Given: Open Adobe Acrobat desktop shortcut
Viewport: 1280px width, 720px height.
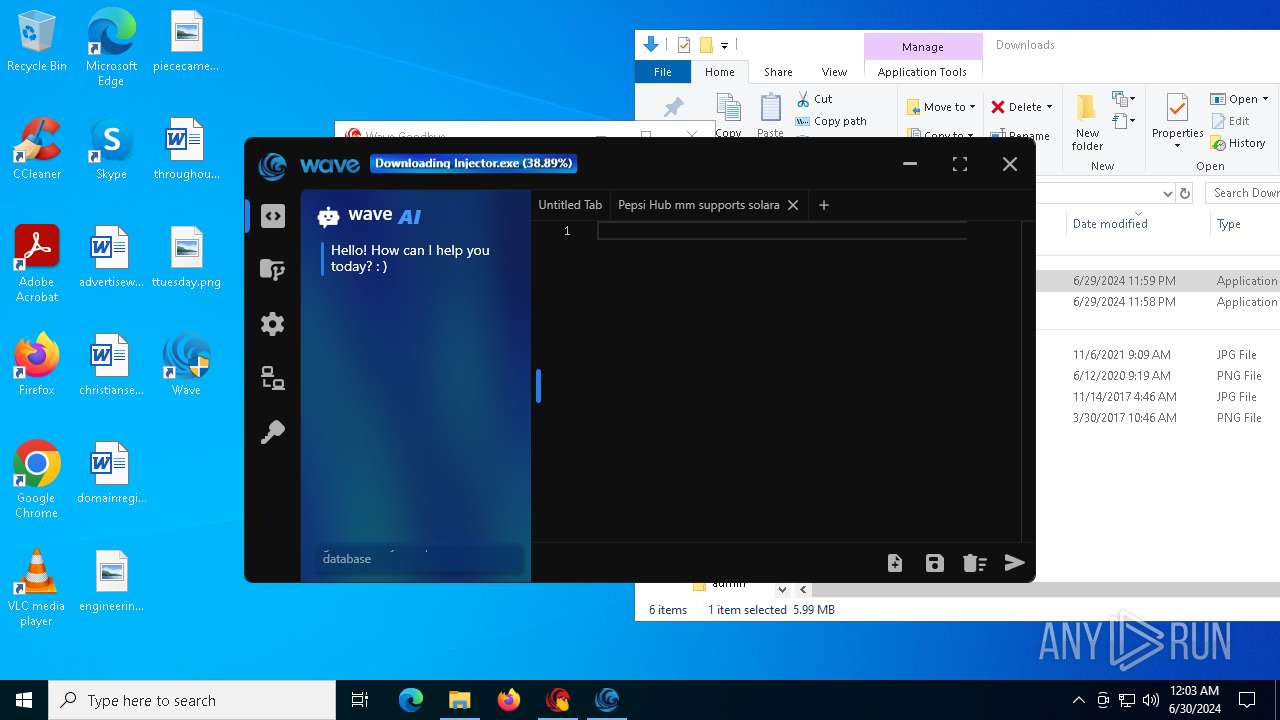Looking at the screenshot, I should 36,264.
